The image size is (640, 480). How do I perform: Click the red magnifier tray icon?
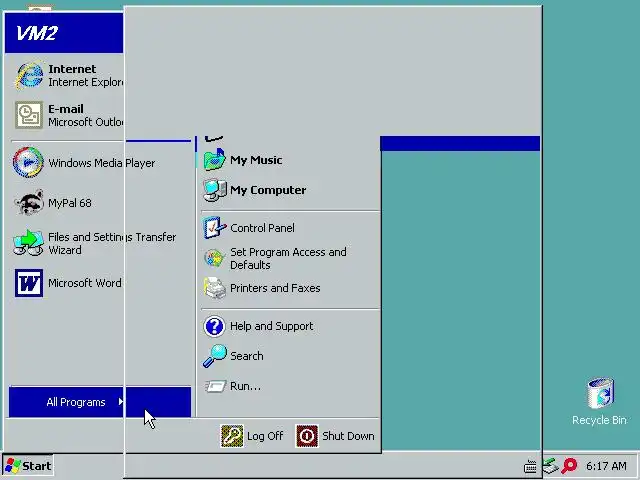(569, 466)
